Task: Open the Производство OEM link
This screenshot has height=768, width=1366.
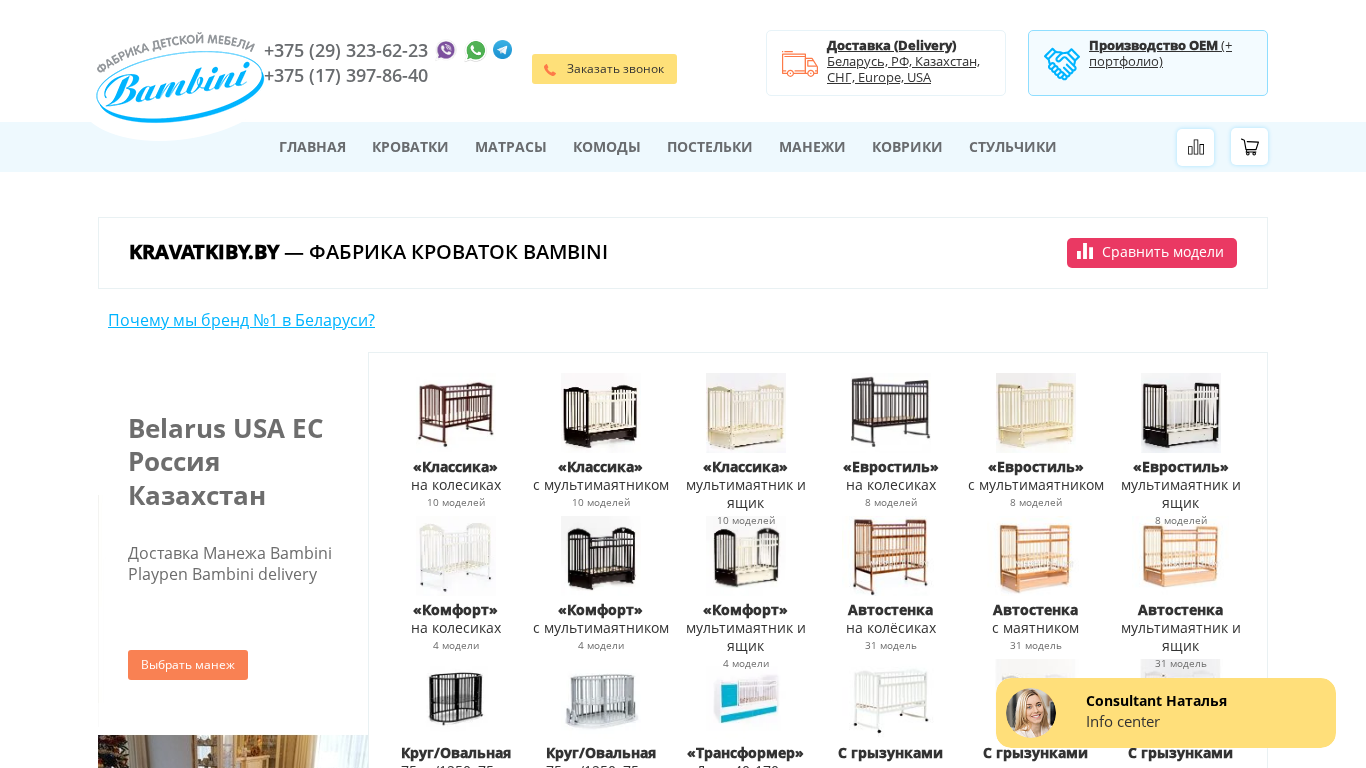Action: tap(1160, 53)
